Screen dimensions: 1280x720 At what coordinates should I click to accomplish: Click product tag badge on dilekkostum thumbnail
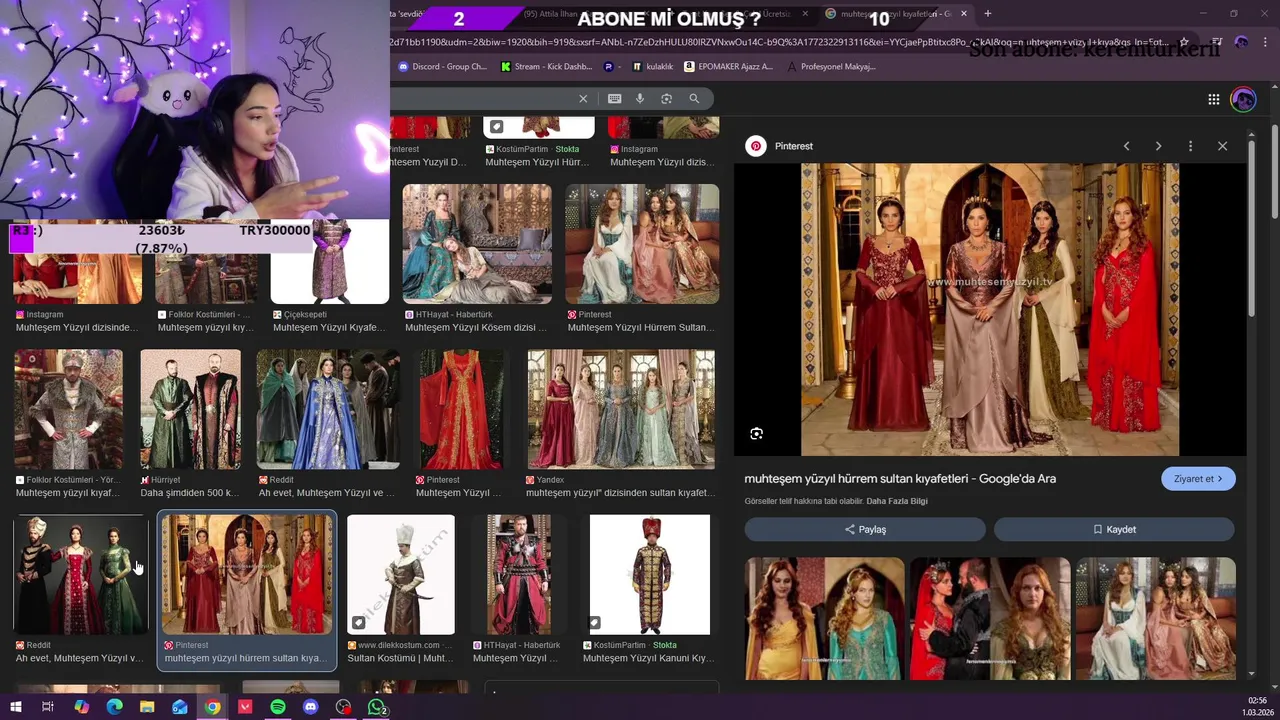coord(358,623)
